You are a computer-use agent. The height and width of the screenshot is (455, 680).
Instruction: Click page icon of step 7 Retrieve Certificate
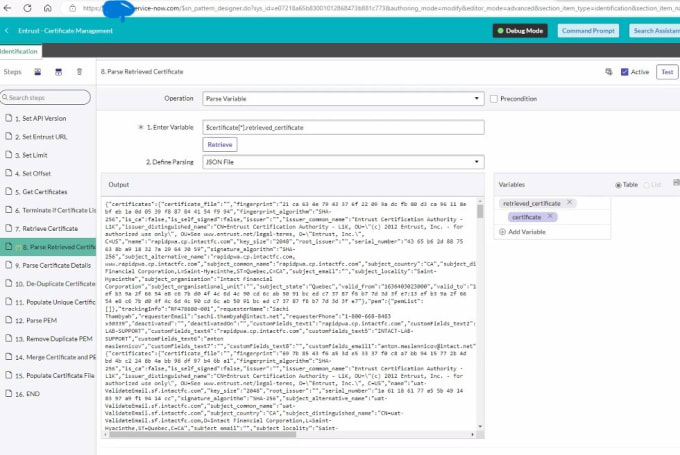8,228
